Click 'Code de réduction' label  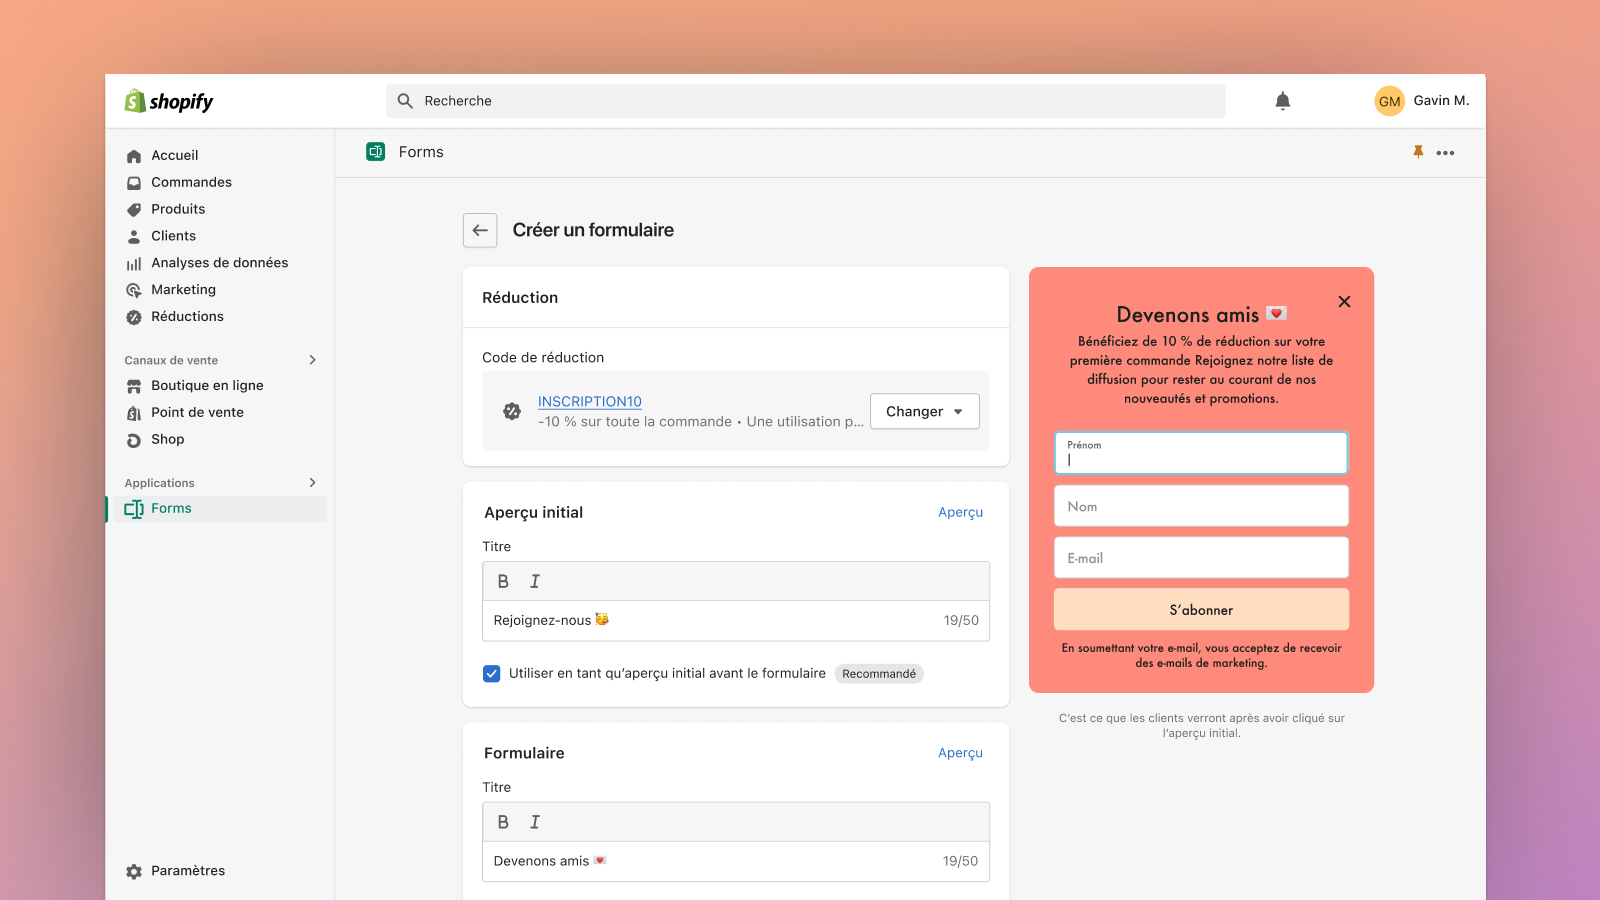coord(543,358)
